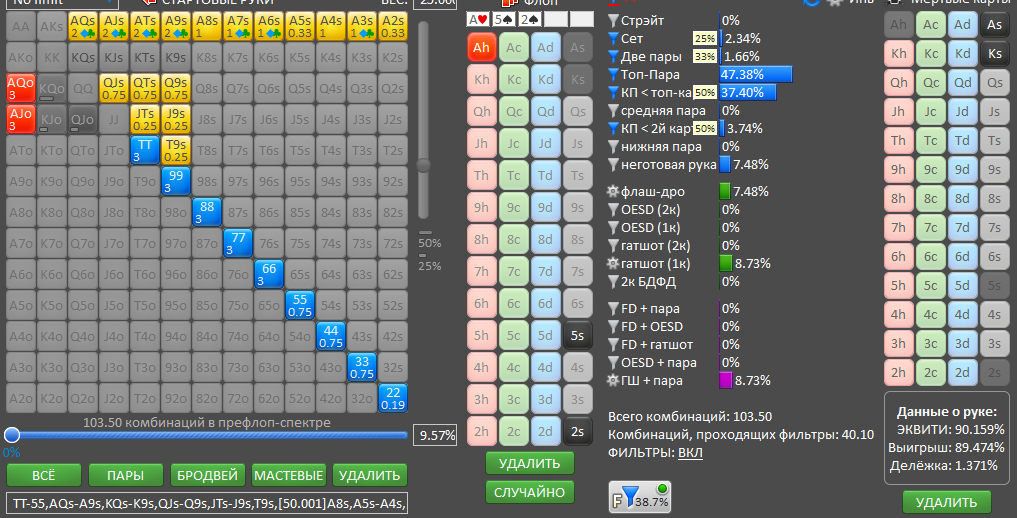Toggle the FD + OESD filter funnel
Image resolution: width=1017 pixels, height=518 pixels.
pos(614,326)
